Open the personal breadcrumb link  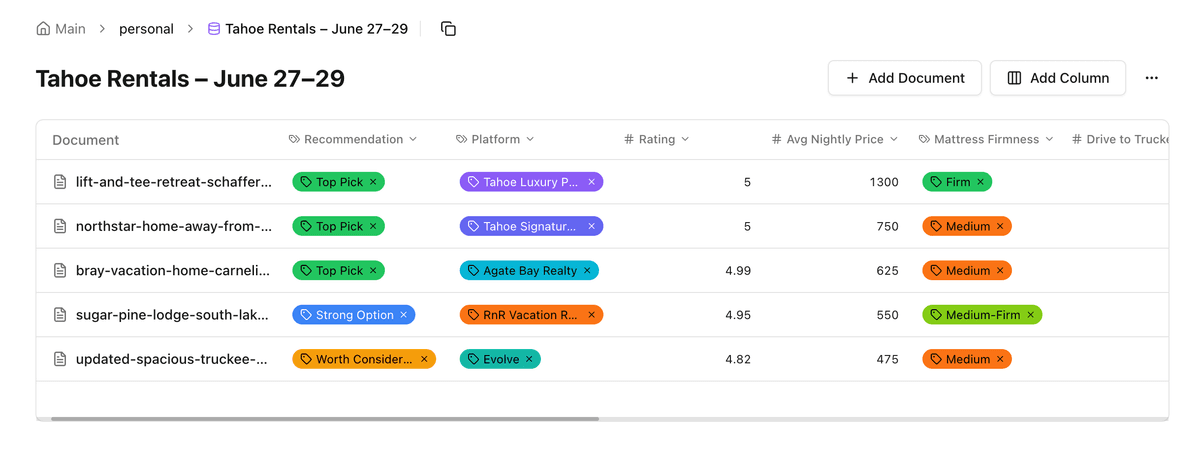[146, 29]
